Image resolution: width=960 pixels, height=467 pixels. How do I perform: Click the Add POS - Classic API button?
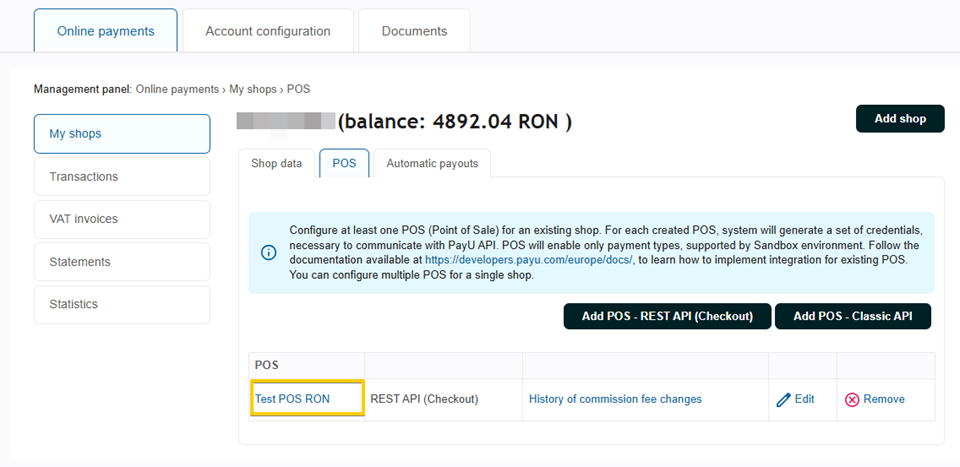click(x=852, y=316)
